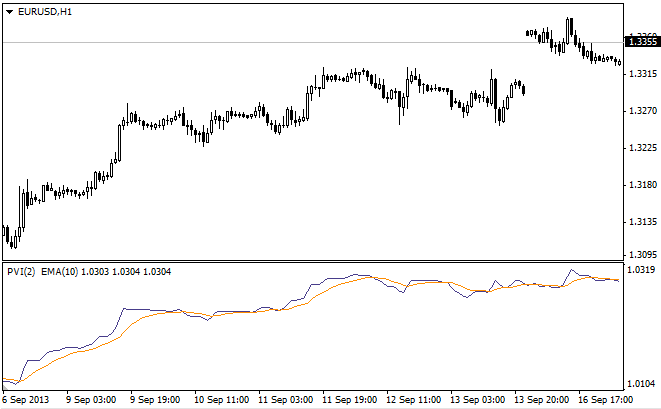
Task: Click the 1.0319 indicator scale value
Action: (x=640, y=270)
